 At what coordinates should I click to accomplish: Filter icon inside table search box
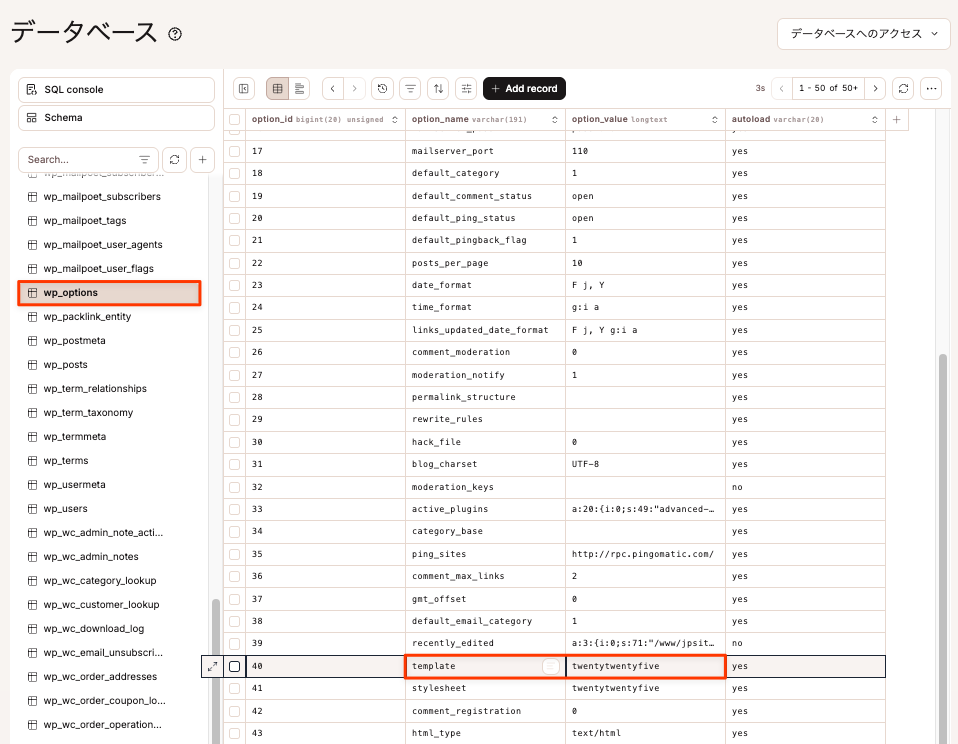point(144,159)
